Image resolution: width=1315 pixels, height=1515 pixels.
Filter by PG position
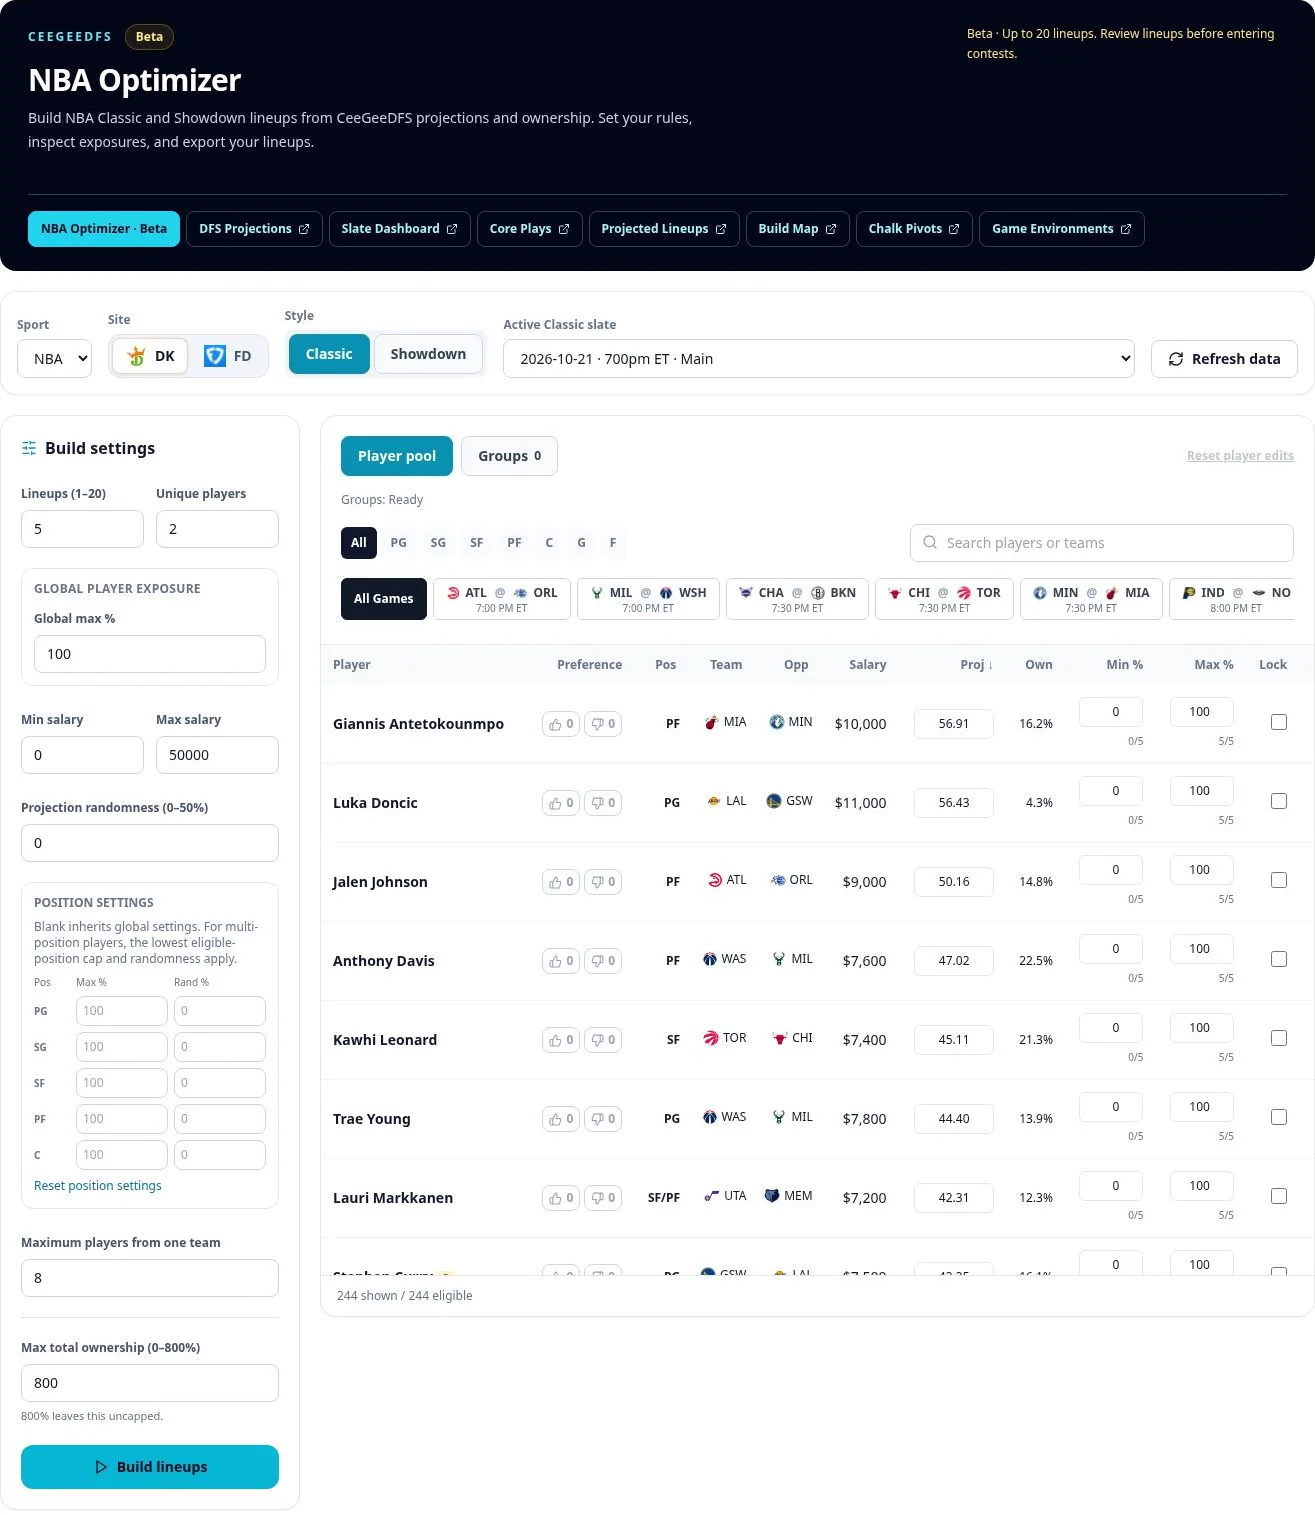(398, 543)
